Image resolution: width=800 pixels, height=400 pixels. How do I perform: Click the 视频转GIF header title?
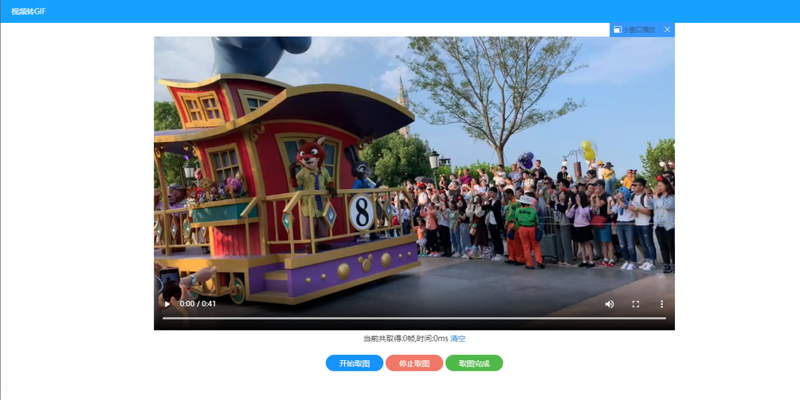pos(29,11)
